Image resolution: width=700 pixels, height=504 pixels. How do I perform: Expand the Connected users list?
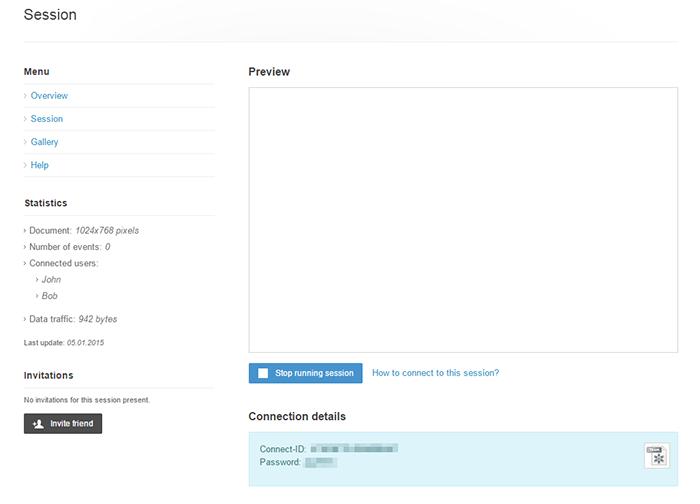[x=64, y=263]
